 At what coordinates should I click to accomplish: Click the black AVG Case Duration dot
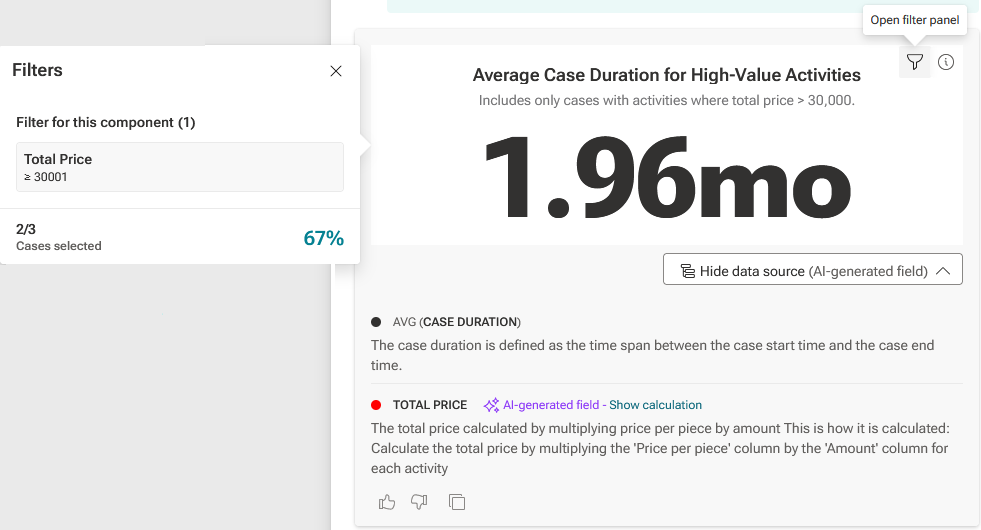tap(376, 322)
